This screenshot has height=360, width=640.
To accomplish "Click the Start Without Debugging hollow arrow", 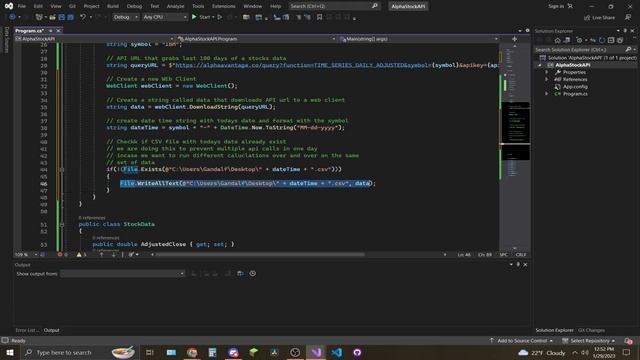I will point(220,17).
